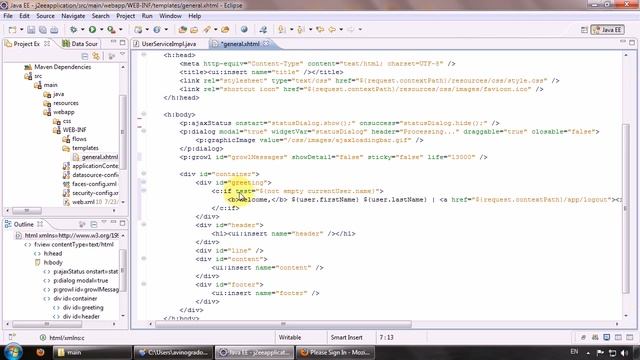Screen dimensions: 640x360
Task: Open the Navigate menu
Action: 73,16
